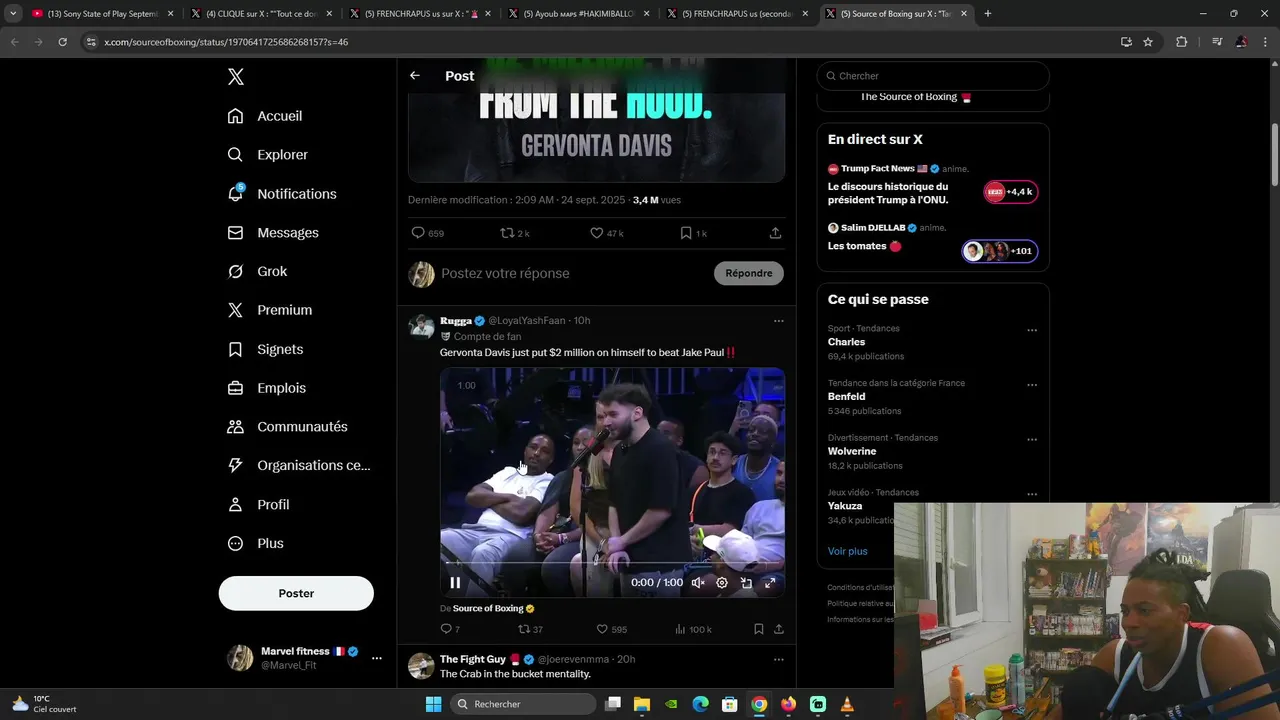Open Chrome extensions puzzle icon
Image resolution: width=1280 pixels, height=720 pixels.
click(x=1181, y=42)
